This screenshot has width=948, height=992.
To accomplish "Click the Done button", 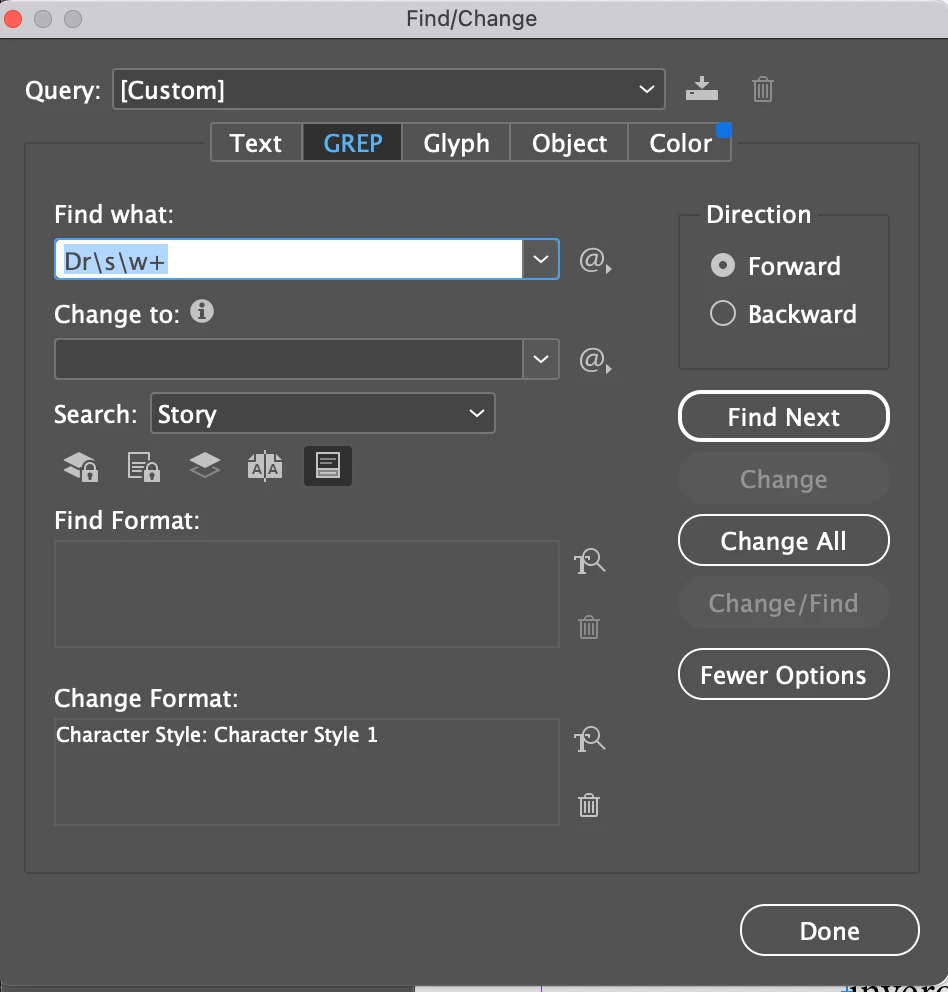I will pos(830,930).
